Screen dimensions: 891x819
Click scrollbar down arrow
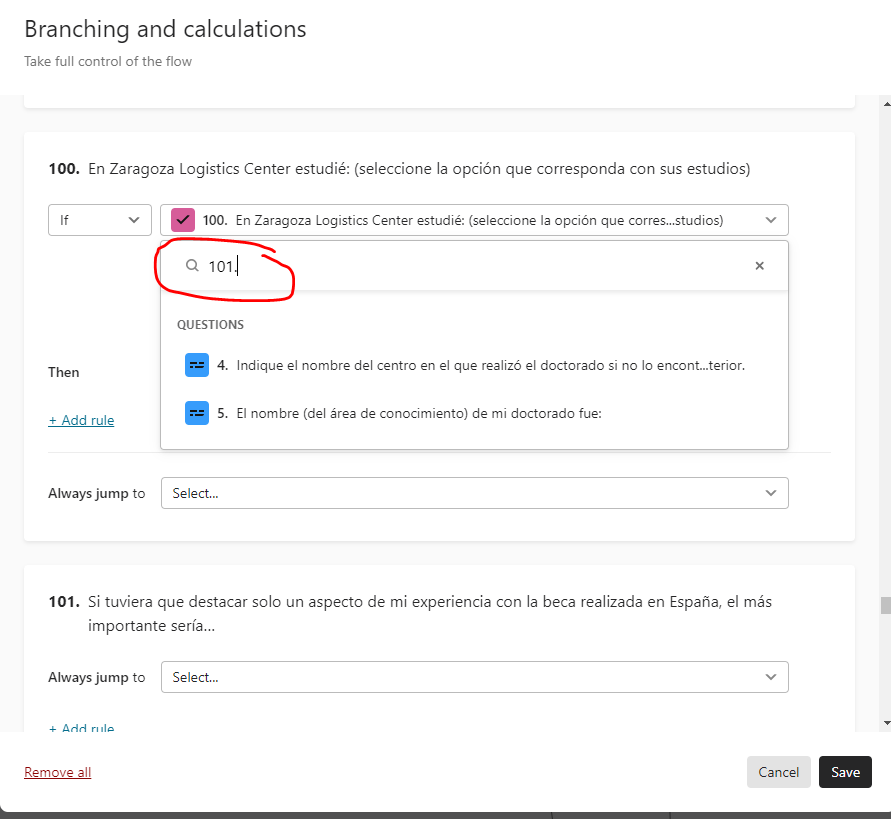coord(886,724)
